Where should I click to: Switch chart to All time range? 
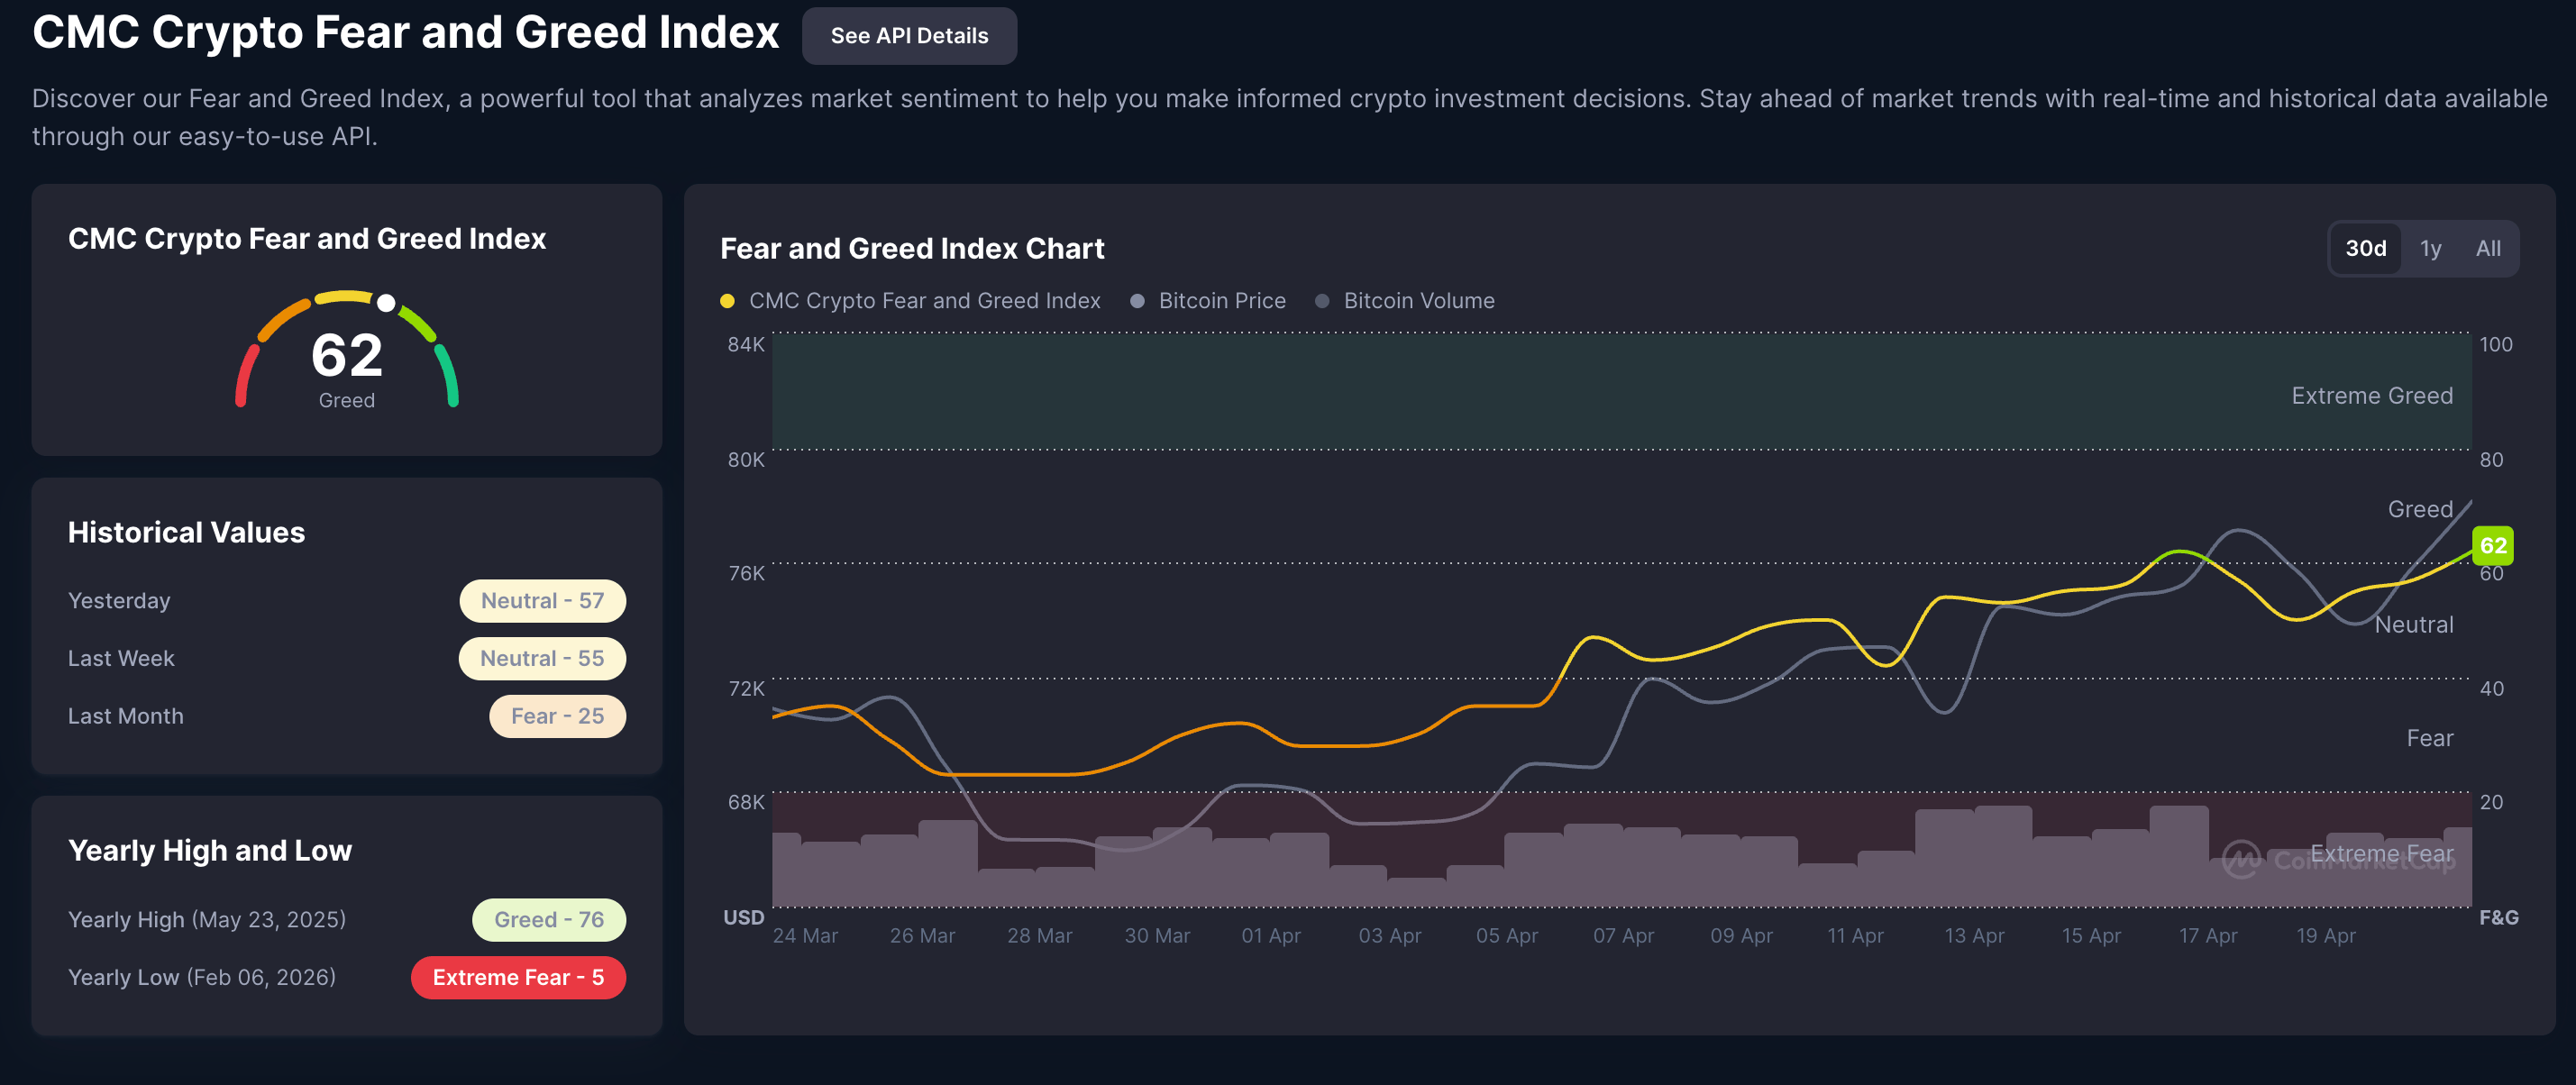(2487, 248)
